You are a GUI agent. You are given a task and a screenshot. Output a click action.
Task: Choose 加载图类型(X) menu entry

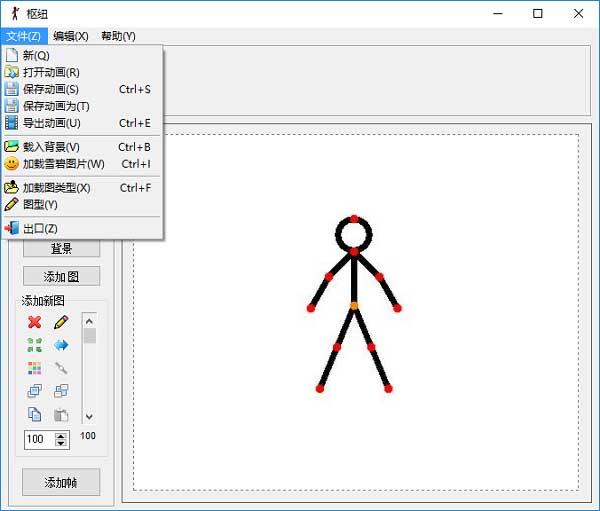coord(82,188)
